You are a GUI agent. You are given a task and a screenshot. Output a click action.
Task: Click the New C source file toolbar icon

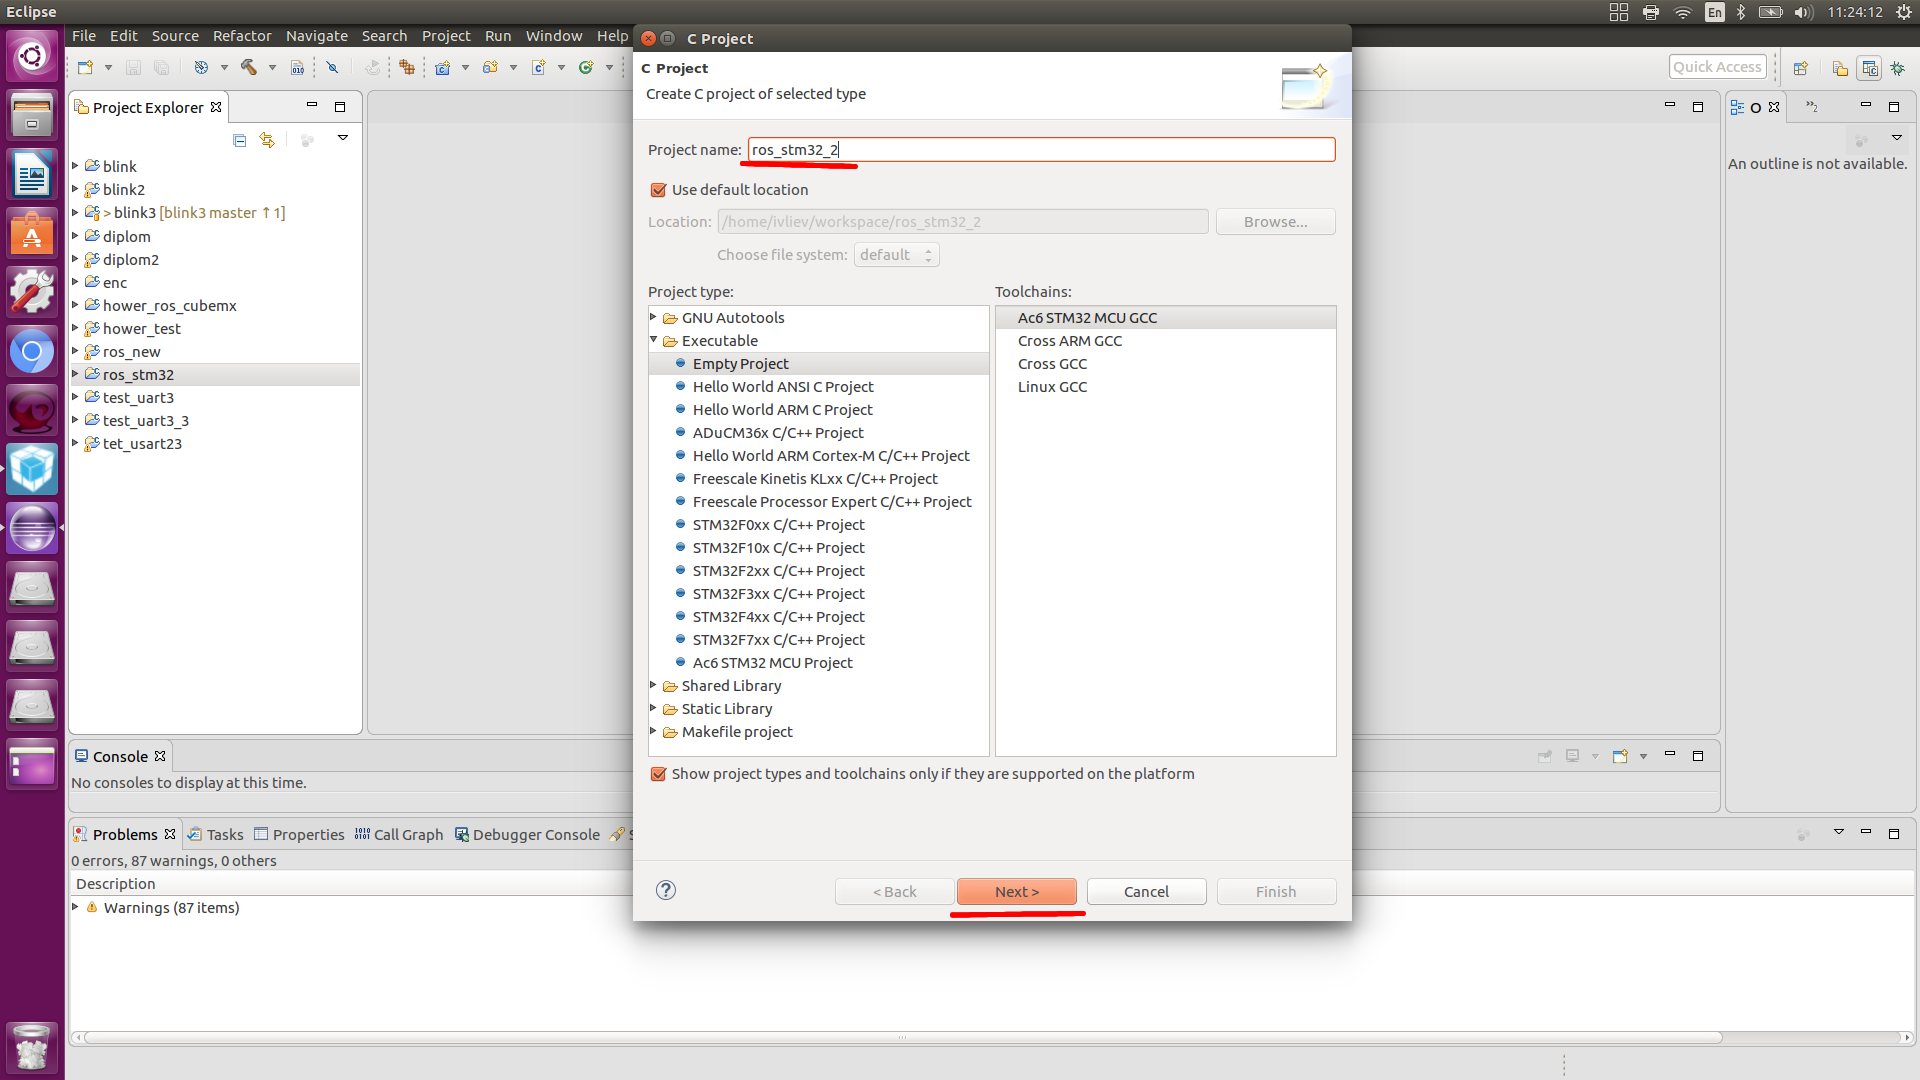538,68
